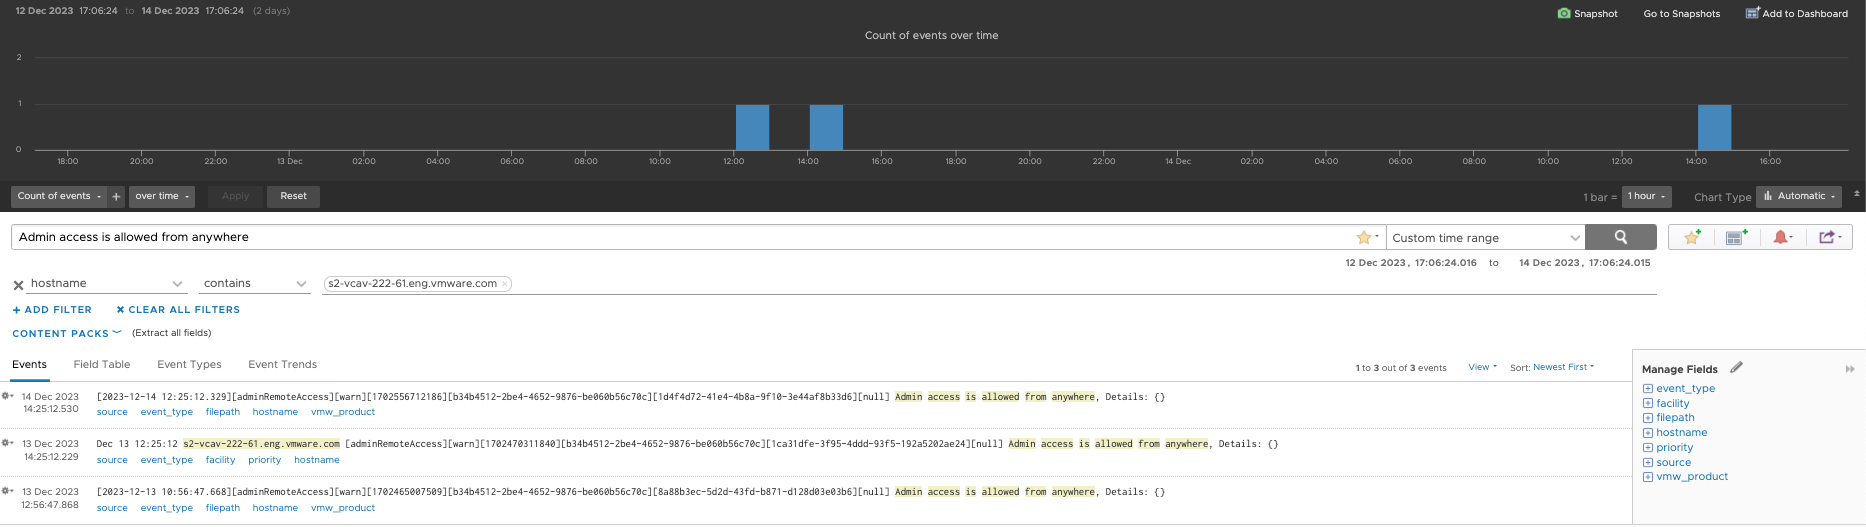Collapse the Manage Fields panel with double arrows
This screenshot has height=527, width=1866.
click(1850, 369)
